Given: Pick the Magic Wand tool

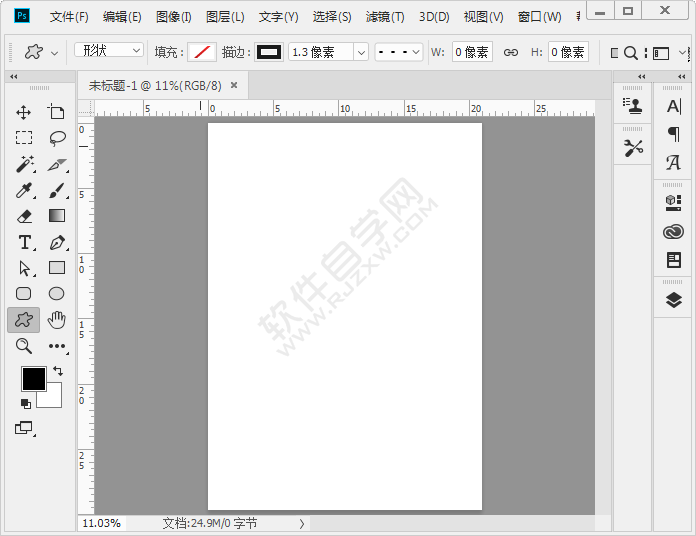Looking at the screenshot, I should point(24,164).
